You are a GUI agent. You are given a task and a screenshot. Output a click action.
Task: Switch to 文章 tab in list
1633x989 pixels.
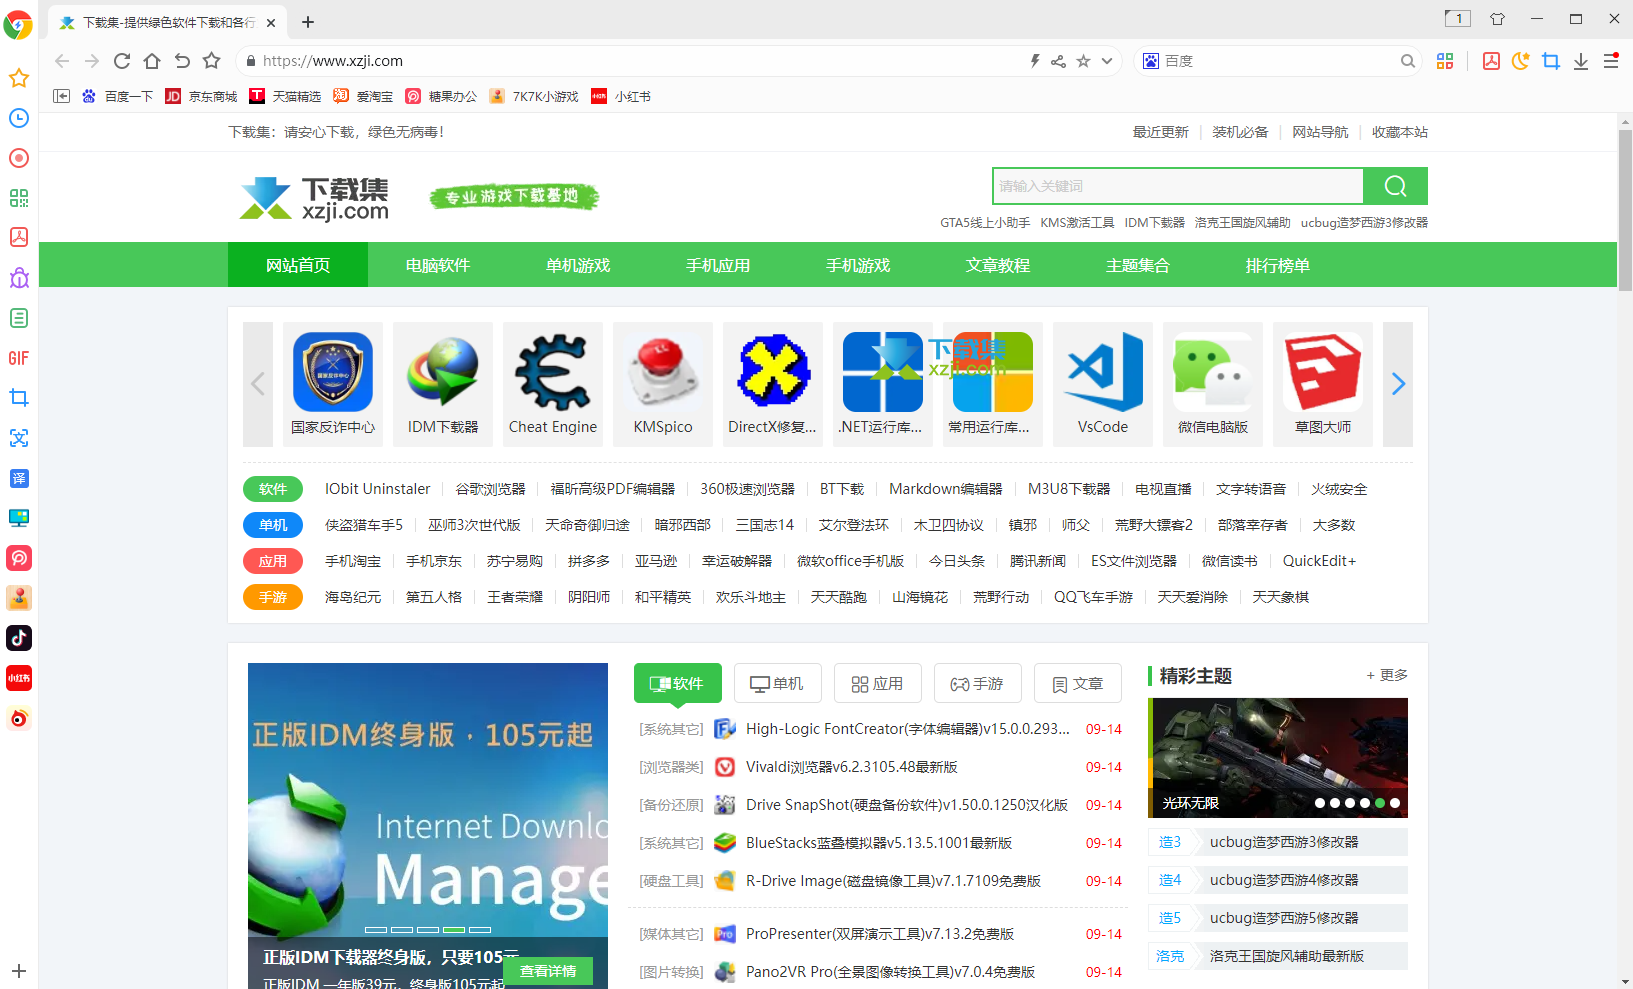[1078, 683]
